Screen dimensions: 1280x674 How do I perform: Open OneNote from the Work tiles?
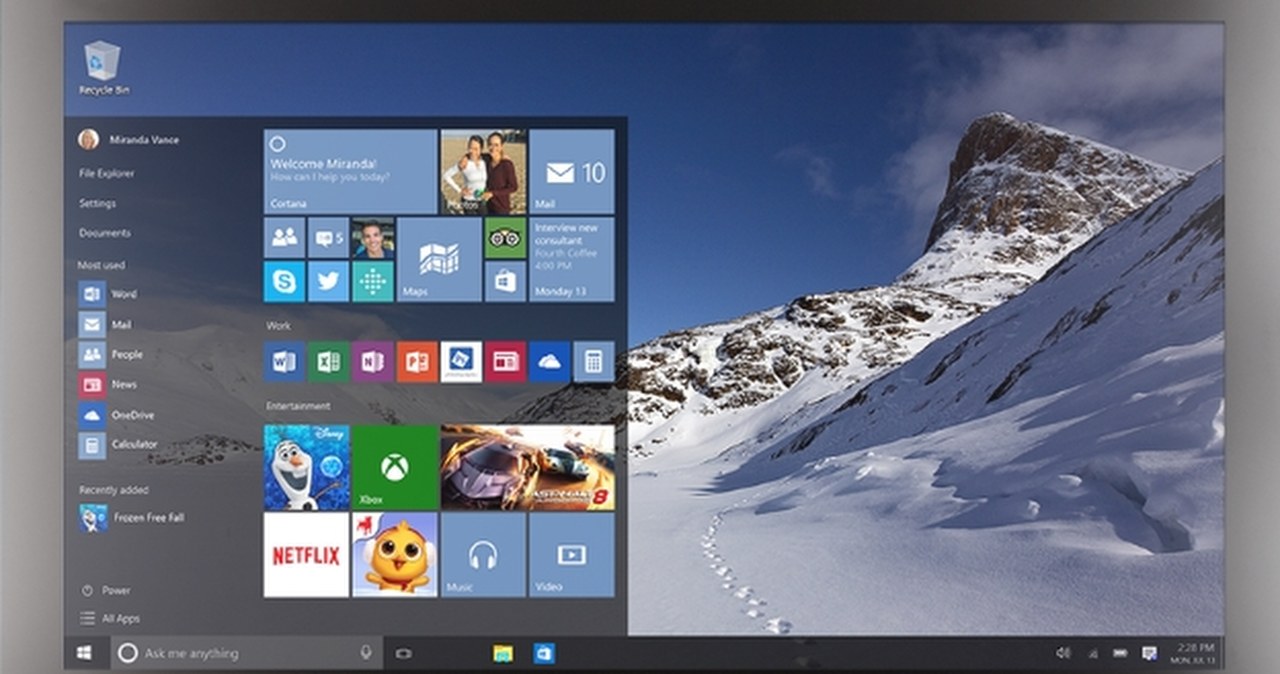click(373, 360)
